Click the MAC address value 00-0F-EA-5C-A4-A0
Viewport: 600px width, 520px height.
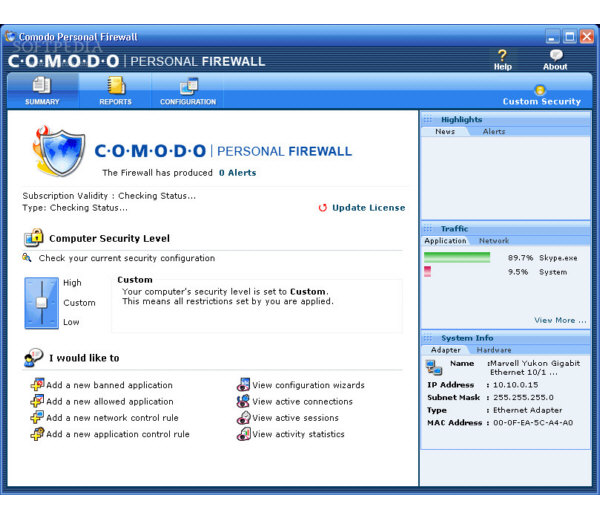point(533,422)
